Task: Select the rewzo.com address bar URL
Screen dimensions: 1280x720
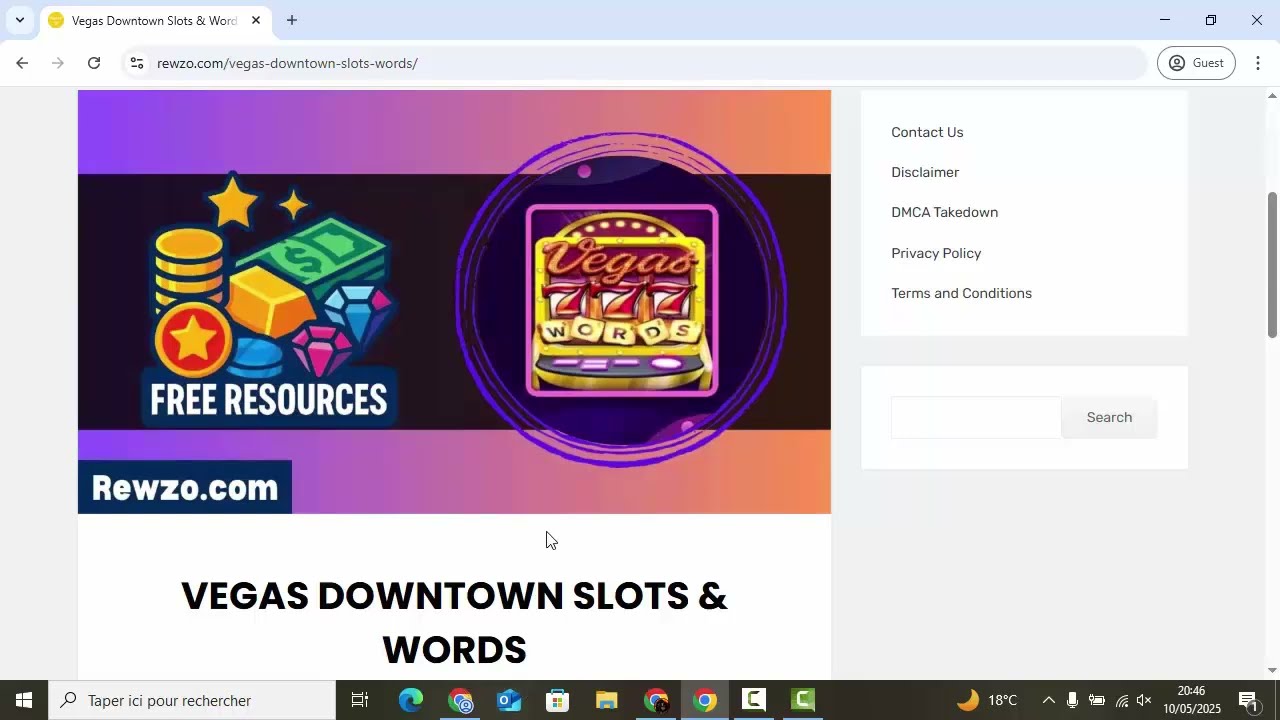Action: (287, 63)
